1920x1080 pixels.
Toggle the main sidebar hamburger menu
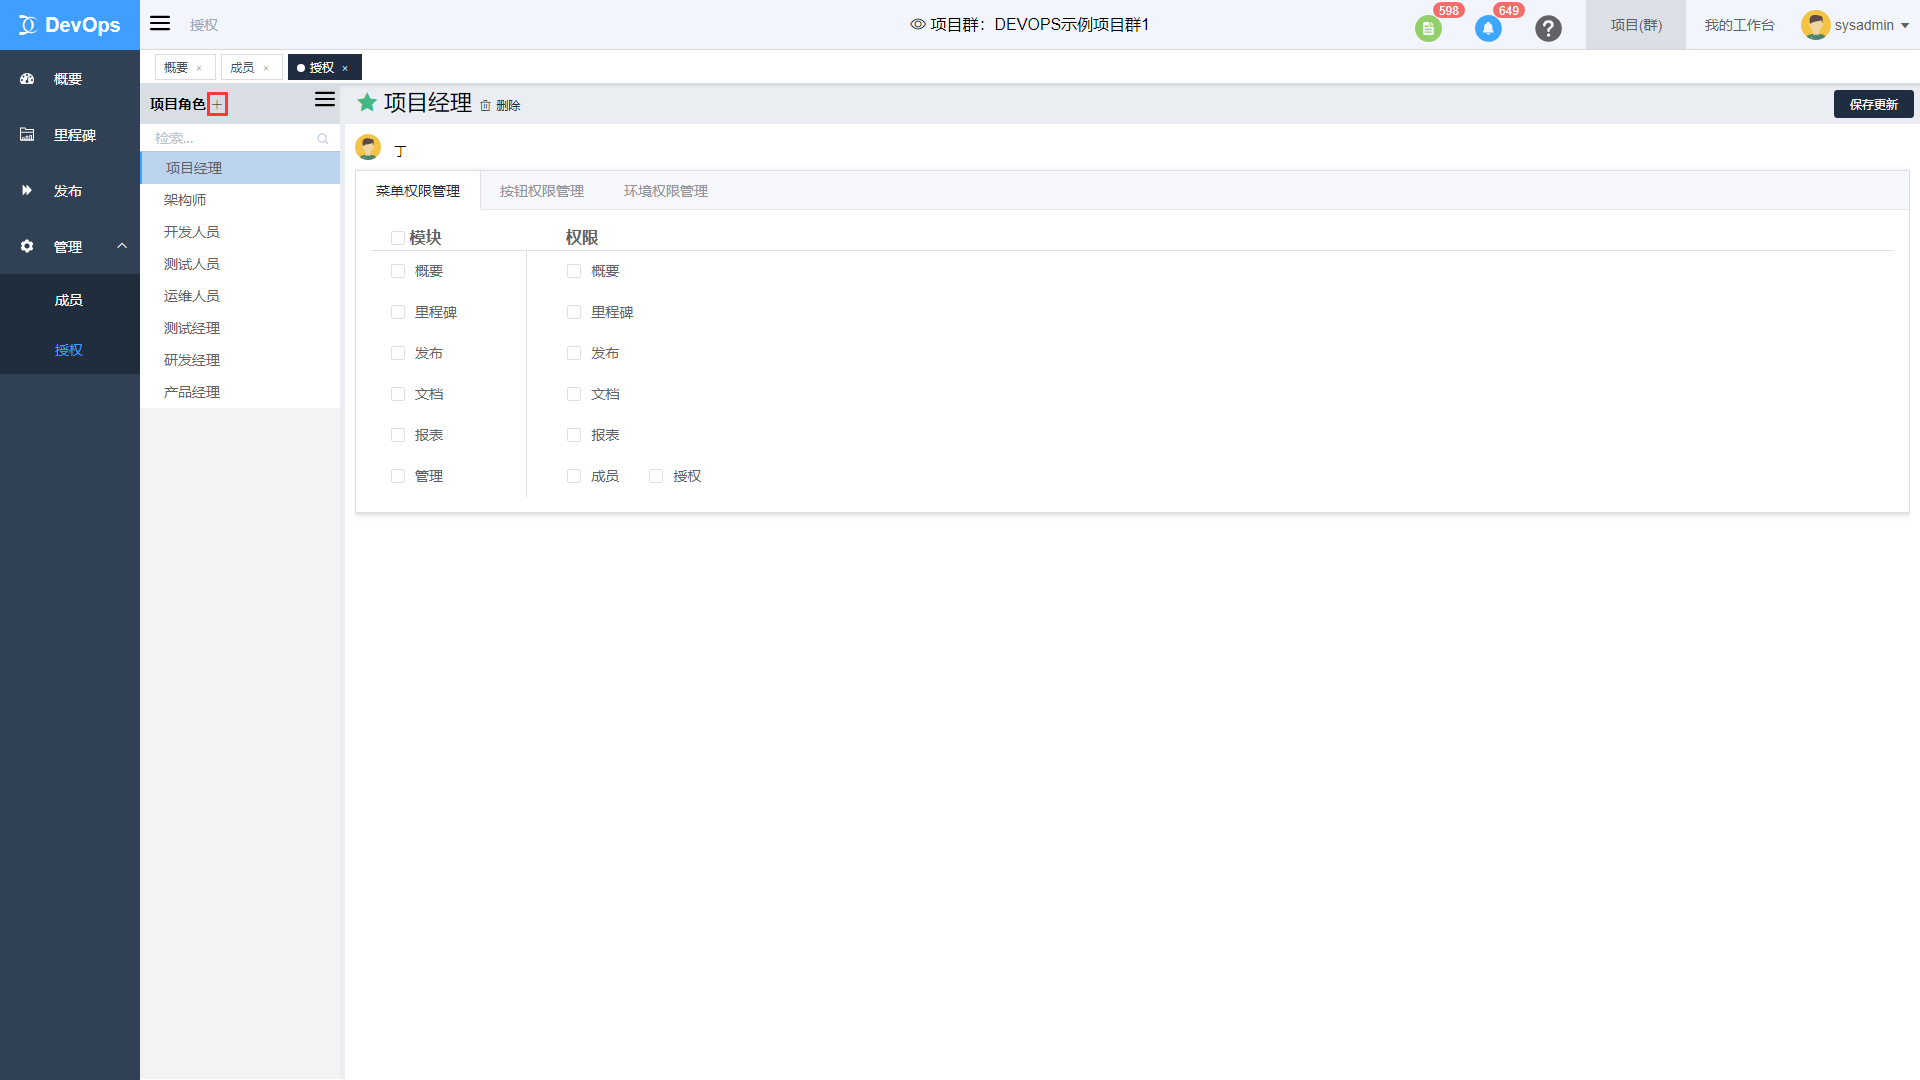(160, 24)
